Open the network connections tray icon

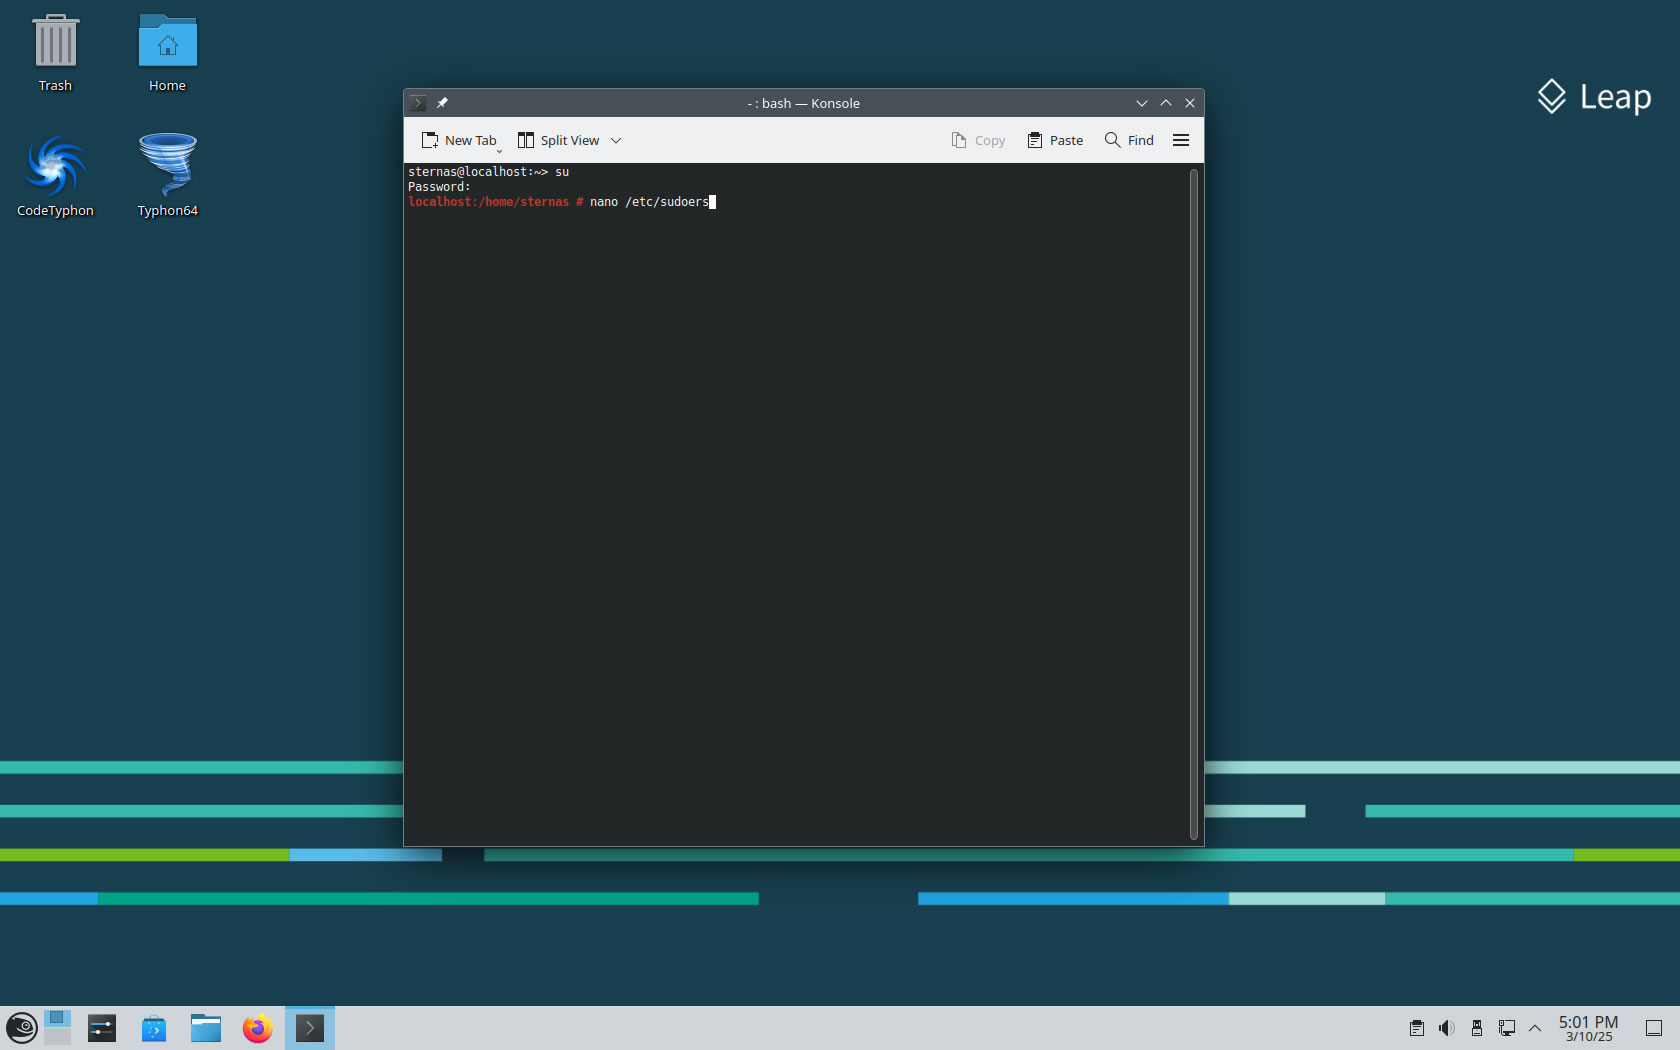point(1506,1028)
